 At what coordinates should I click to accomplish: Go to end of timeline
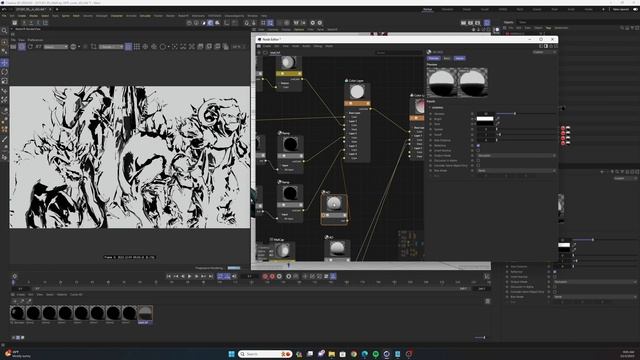[211, 276]
